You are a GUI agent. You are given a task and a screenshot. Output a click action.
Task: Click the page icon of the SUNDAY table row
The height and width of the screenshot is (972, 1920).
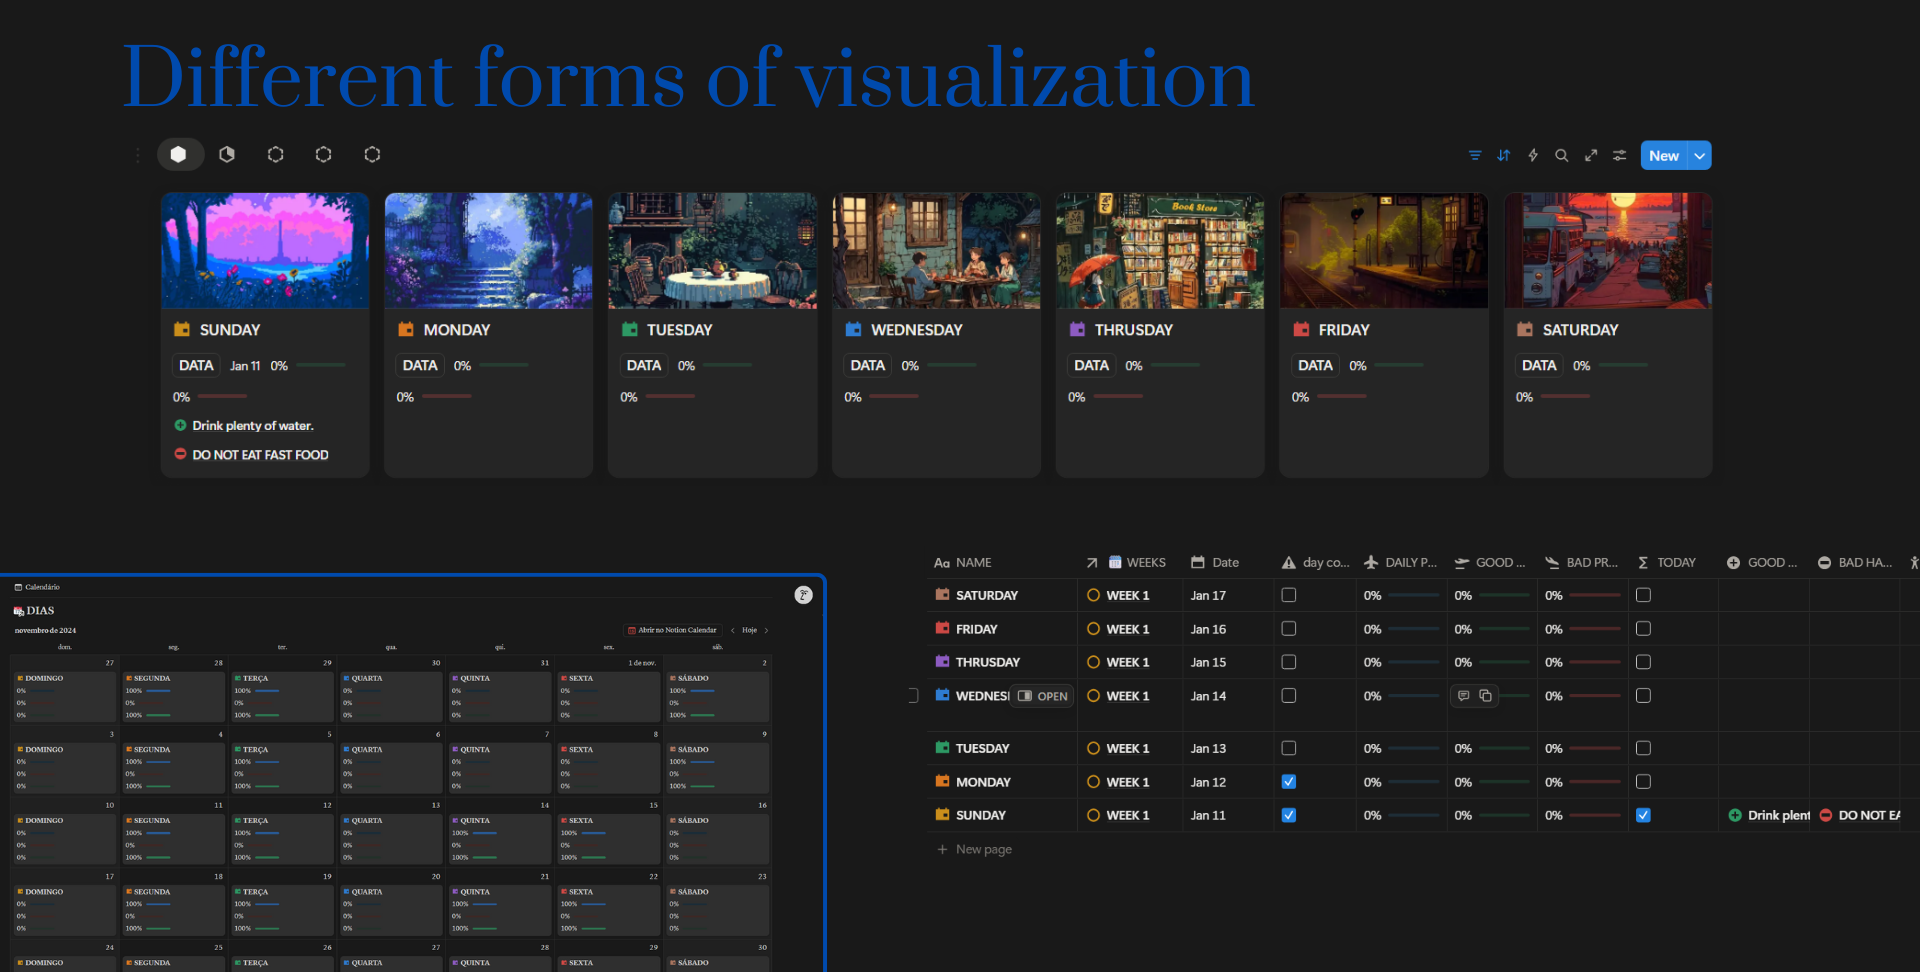click(942, 814)
